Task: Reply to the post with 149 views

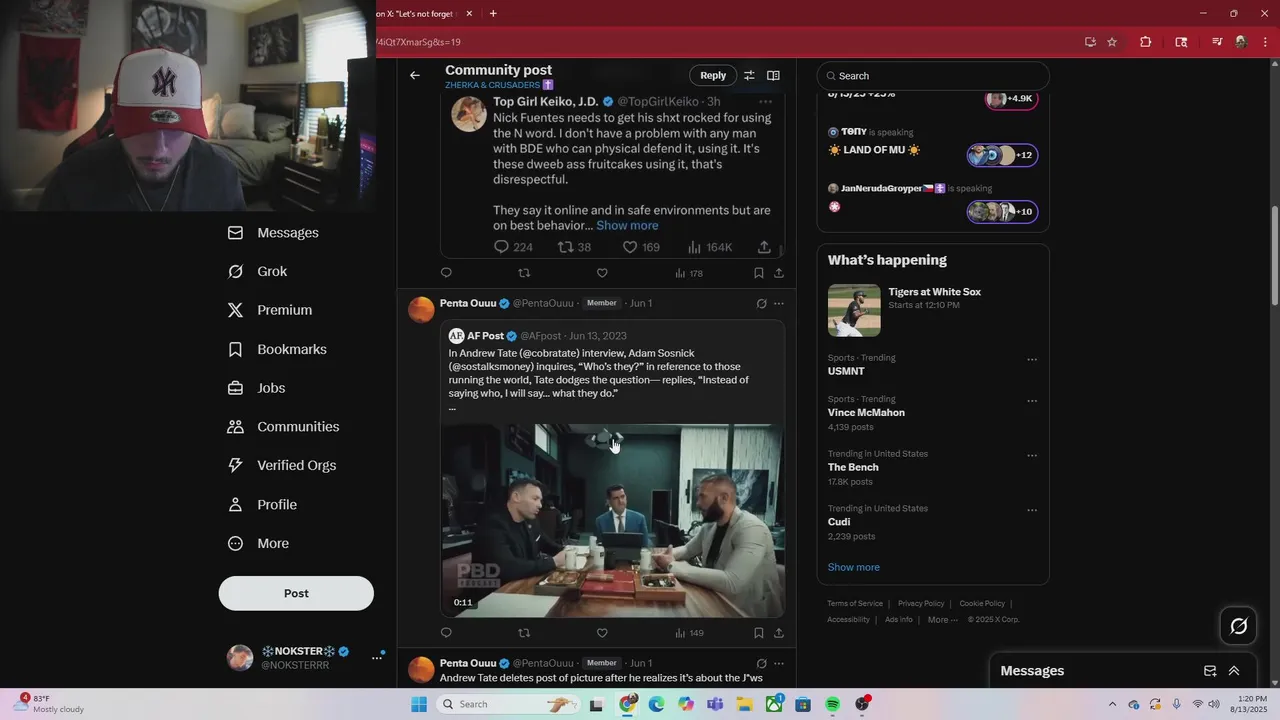Action: [x=446, y=633]
